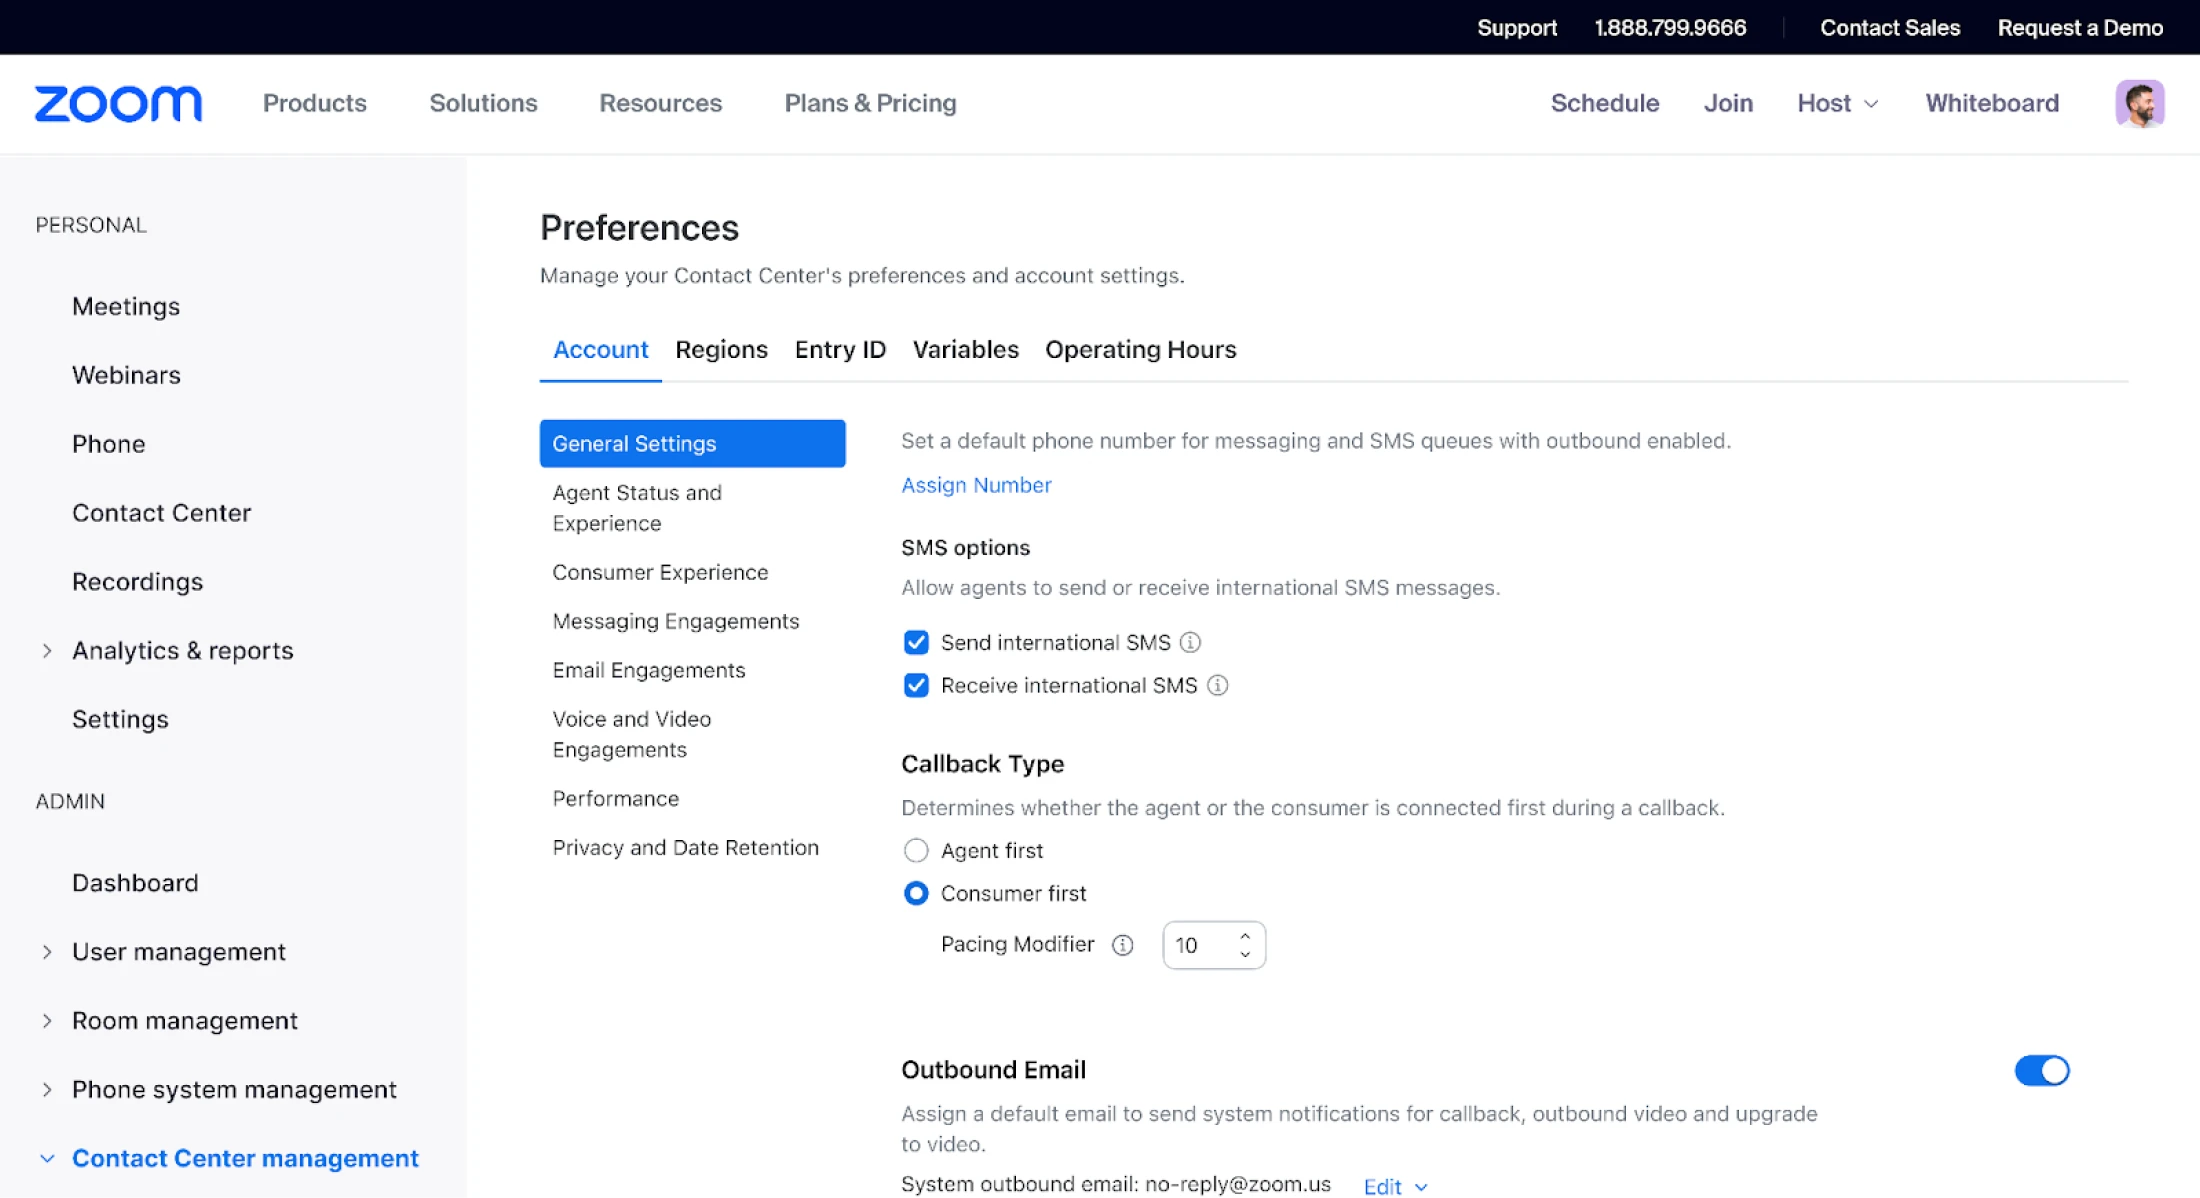Increase Pacing Modifier with up arrow

coord(1245,936)
